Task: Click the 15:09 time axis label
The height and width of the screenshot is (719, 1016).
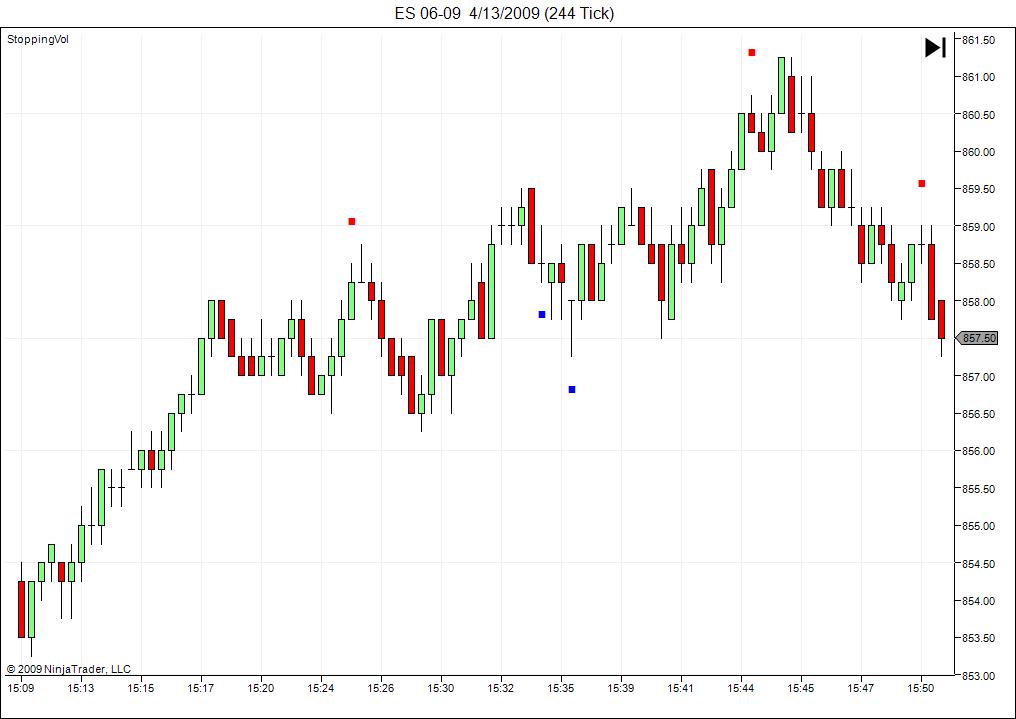Action: pos(21,688)
